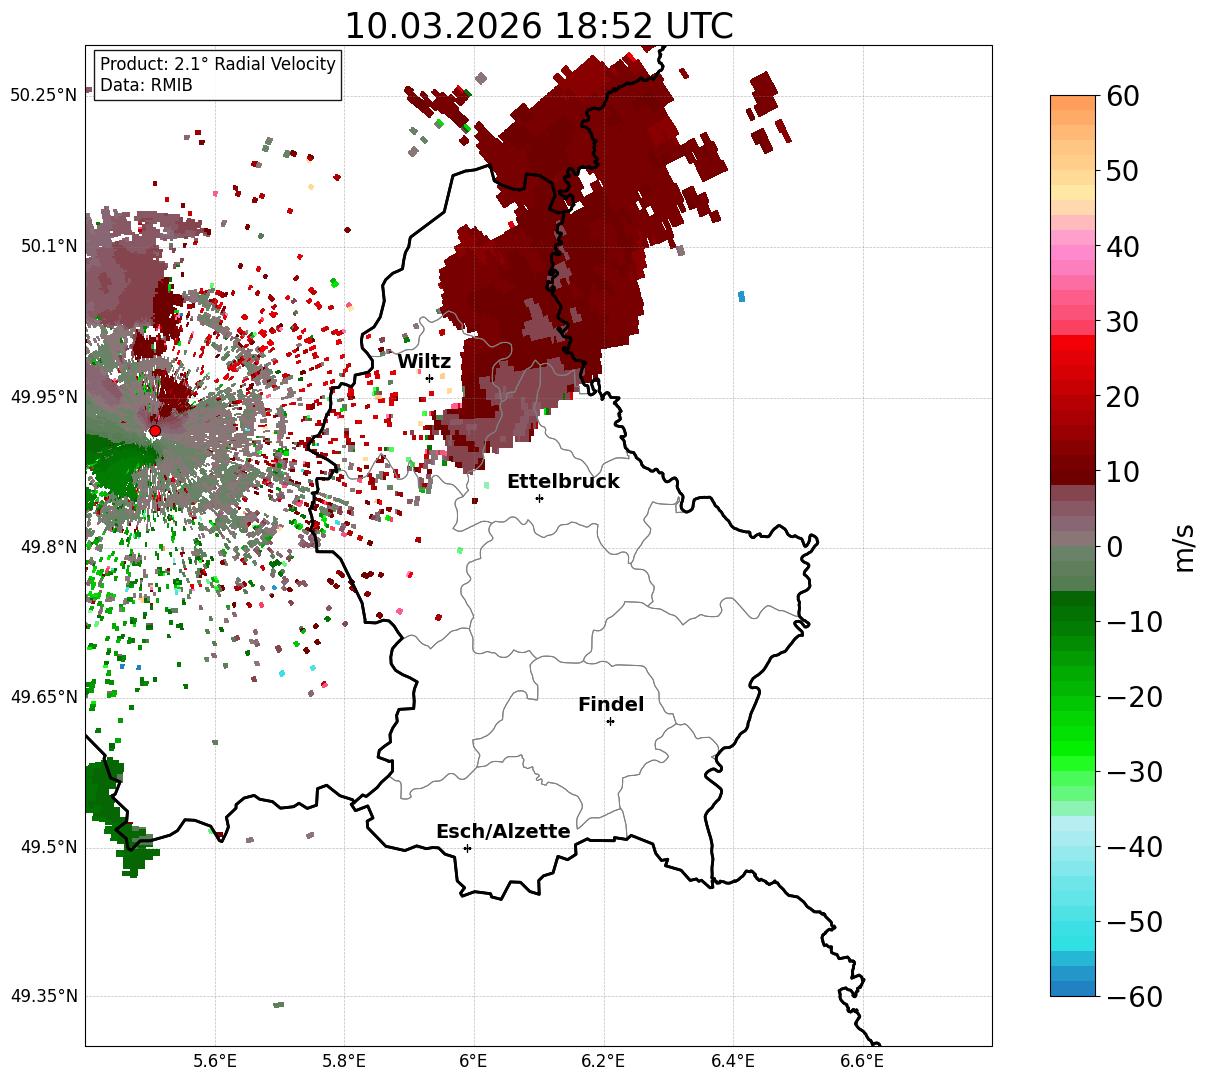Screen dimensions: 1207x1081
Task: Click the Esch/Alzette station cross marker
Action: click(x=467, y=848)
